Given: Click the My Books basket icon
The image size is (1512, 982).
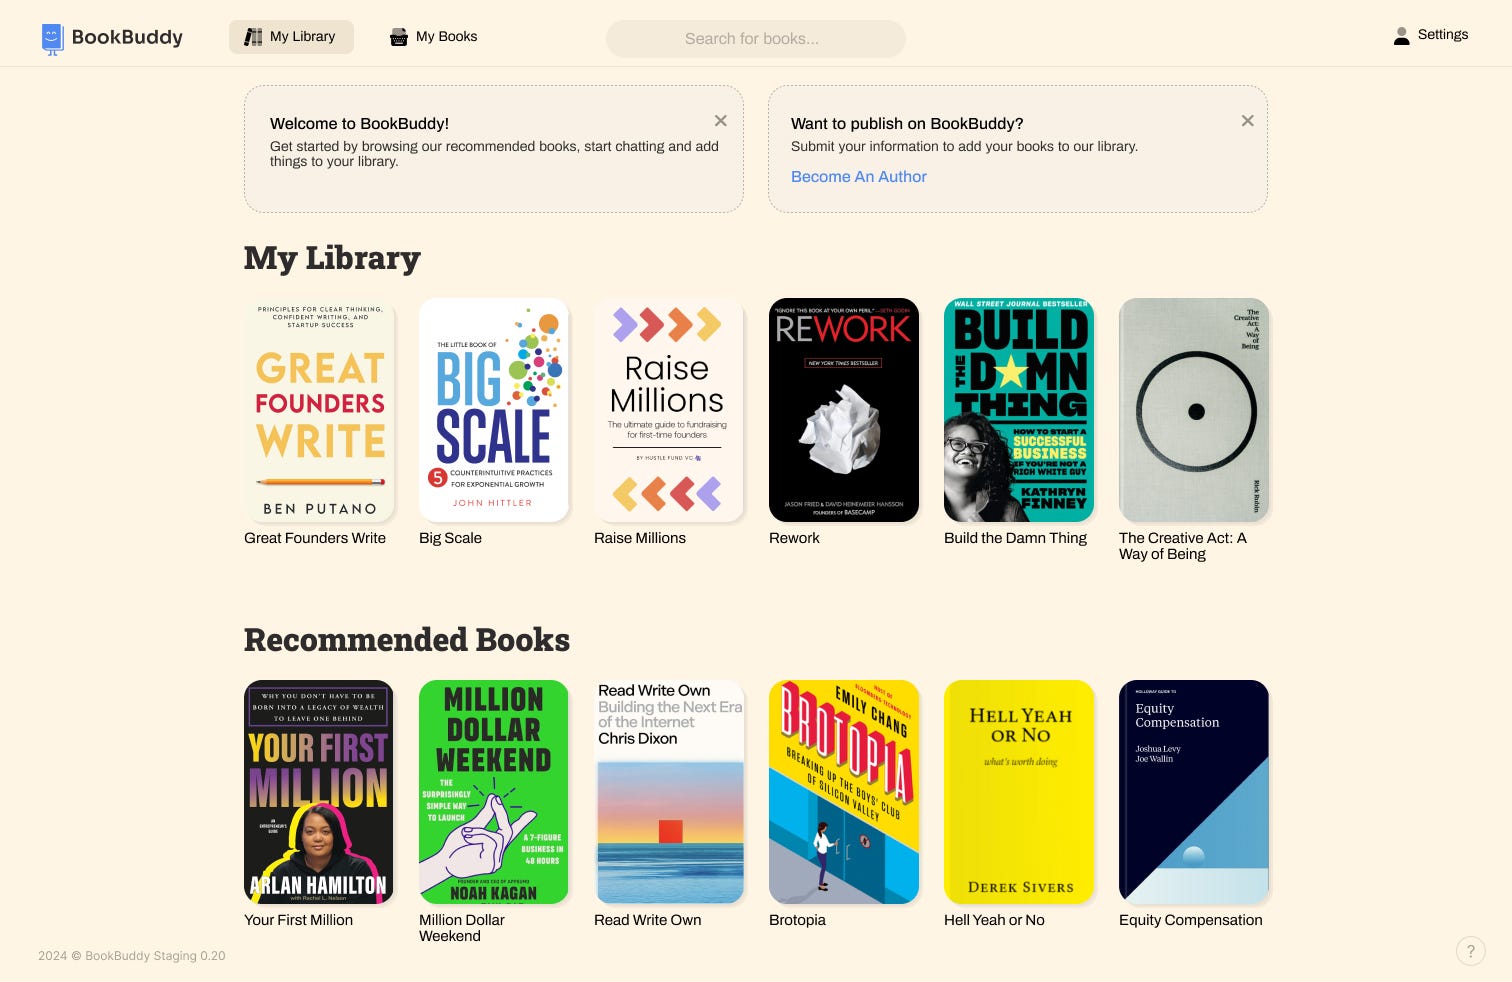Looking at the screenshot, I should coord(399,37).
